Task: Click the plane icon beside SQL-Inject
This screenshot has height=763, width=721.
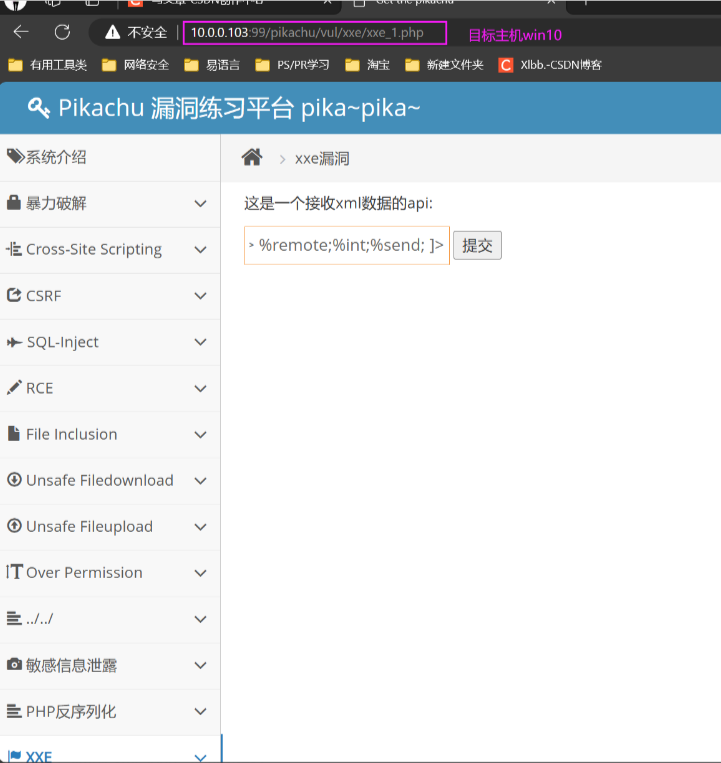Action: point(15,342)
